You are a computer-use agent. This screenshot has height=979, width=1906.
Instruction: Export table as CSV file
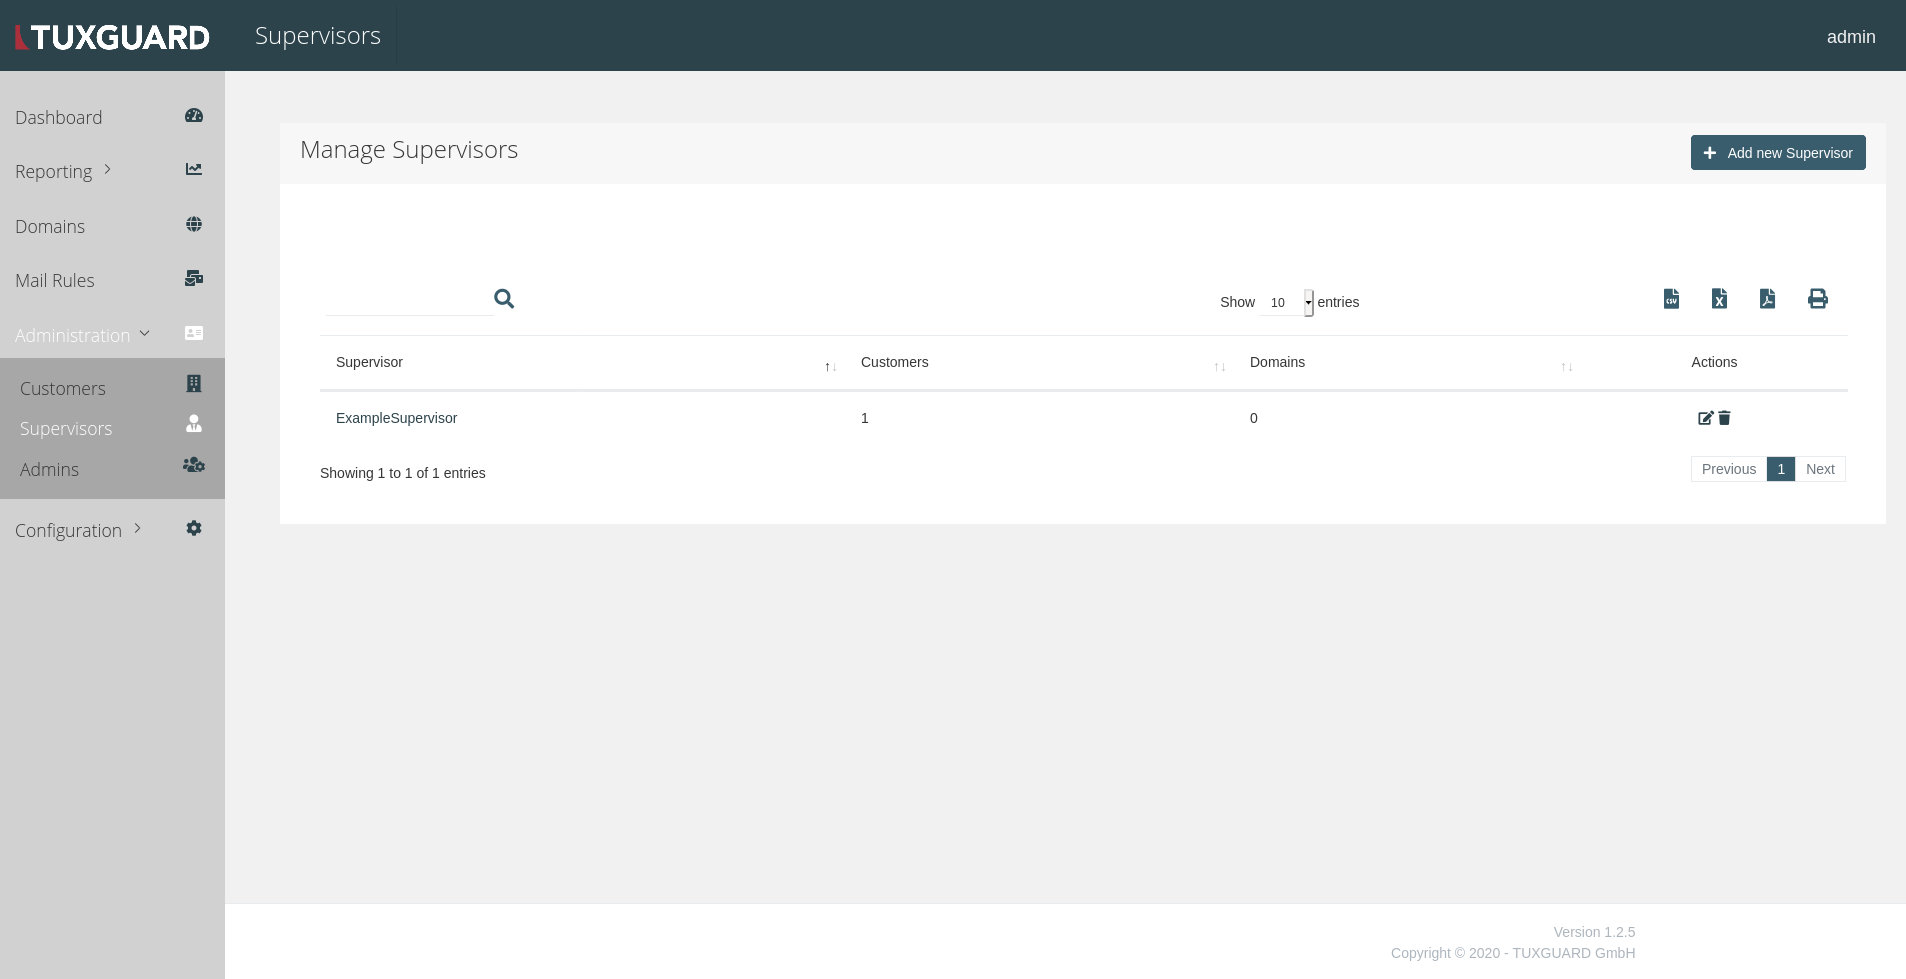click(x=1671, y=299)
